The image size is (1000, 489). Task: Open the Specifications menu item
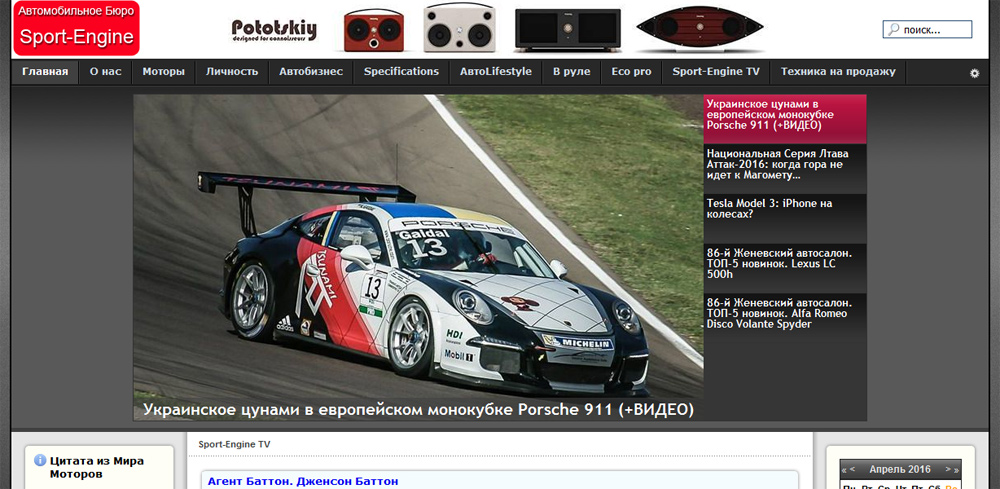[401, 71]
